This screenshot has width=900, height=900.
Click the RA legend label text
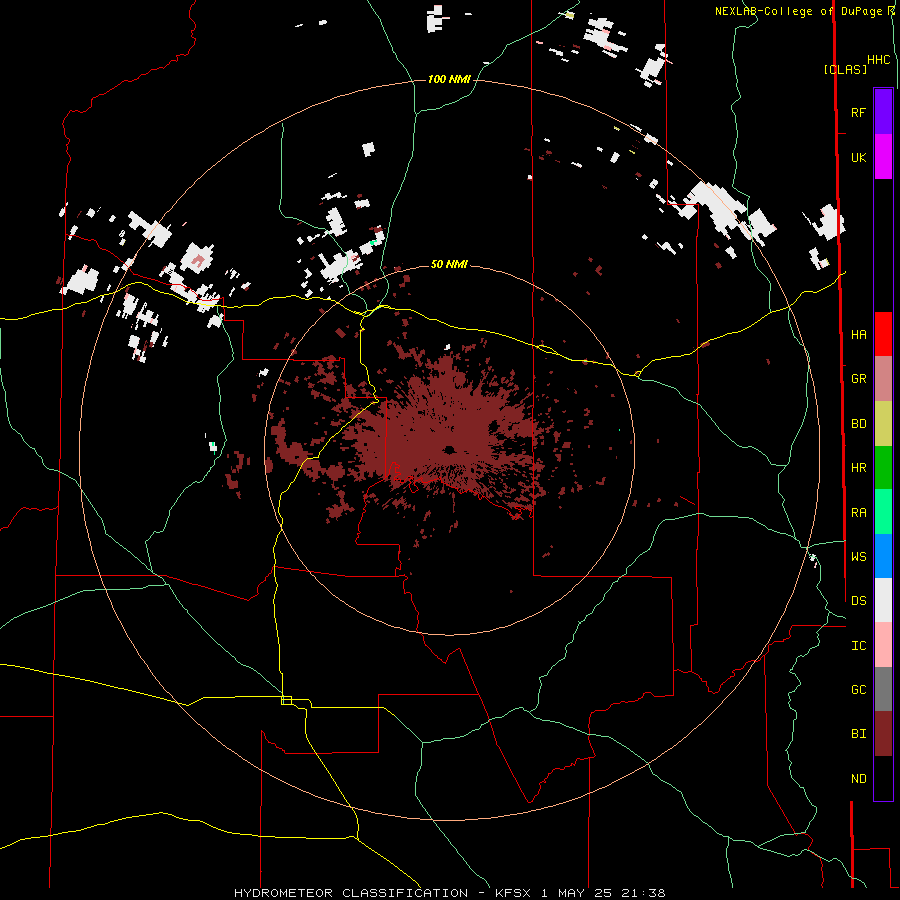[x=859, y=512]
